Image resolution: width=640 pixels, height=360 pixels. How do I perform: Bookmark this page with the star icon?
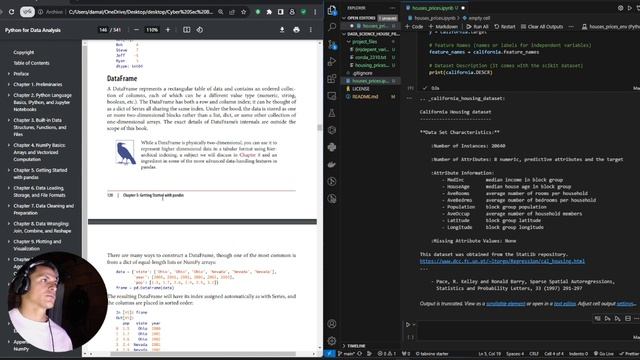point(244,12)
